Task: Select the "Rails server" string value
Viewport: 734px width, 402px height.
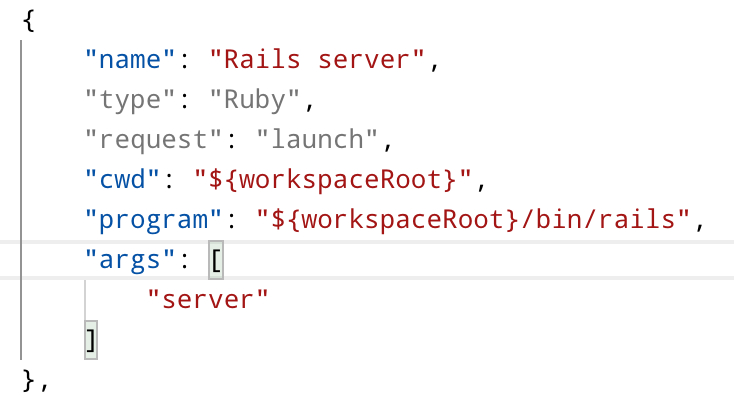Action: (x=317, y=60)
